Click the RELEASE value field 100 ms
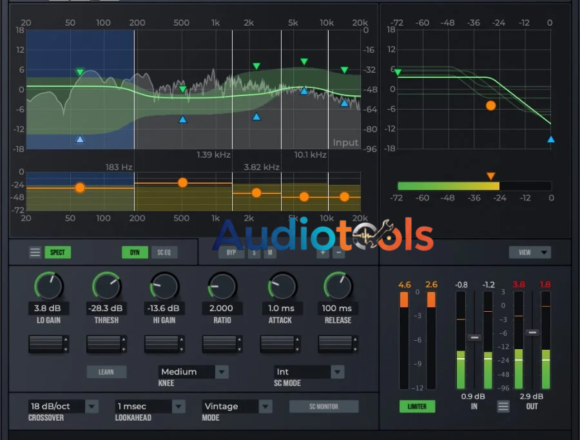The height and width of the screenshot is (440, 580). [x=337, y=308]
